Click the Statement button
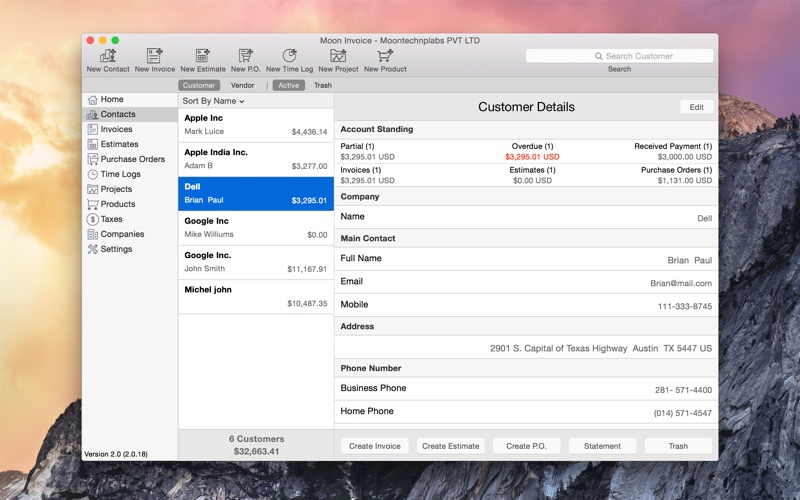The width and height of the screenshot is (800, 500). [x=602, y=446]
